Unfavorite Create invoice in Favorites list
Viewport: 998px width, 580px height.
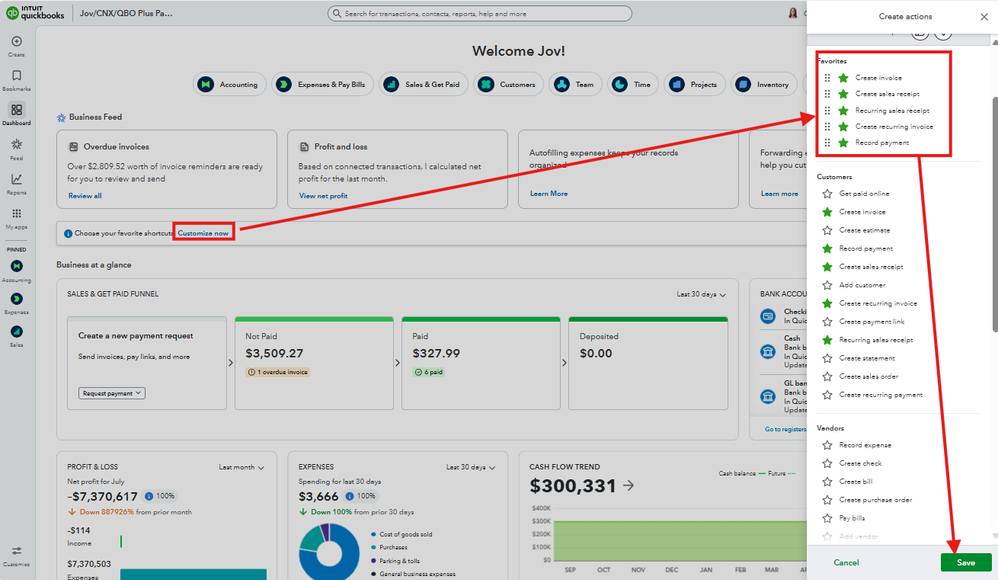tap(843, 78)
